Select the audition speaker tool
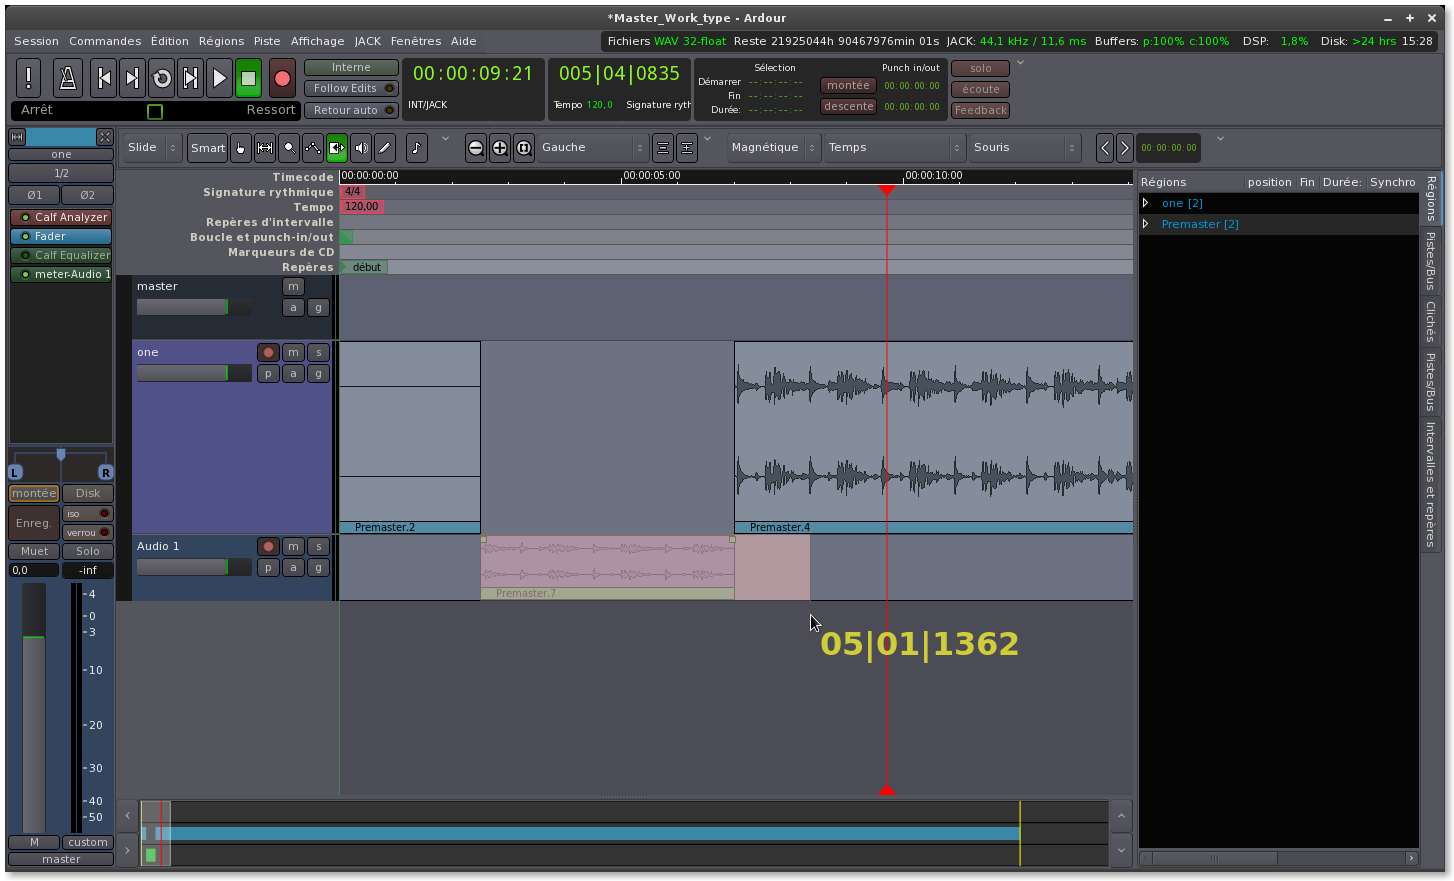 [x=361, y=148]
